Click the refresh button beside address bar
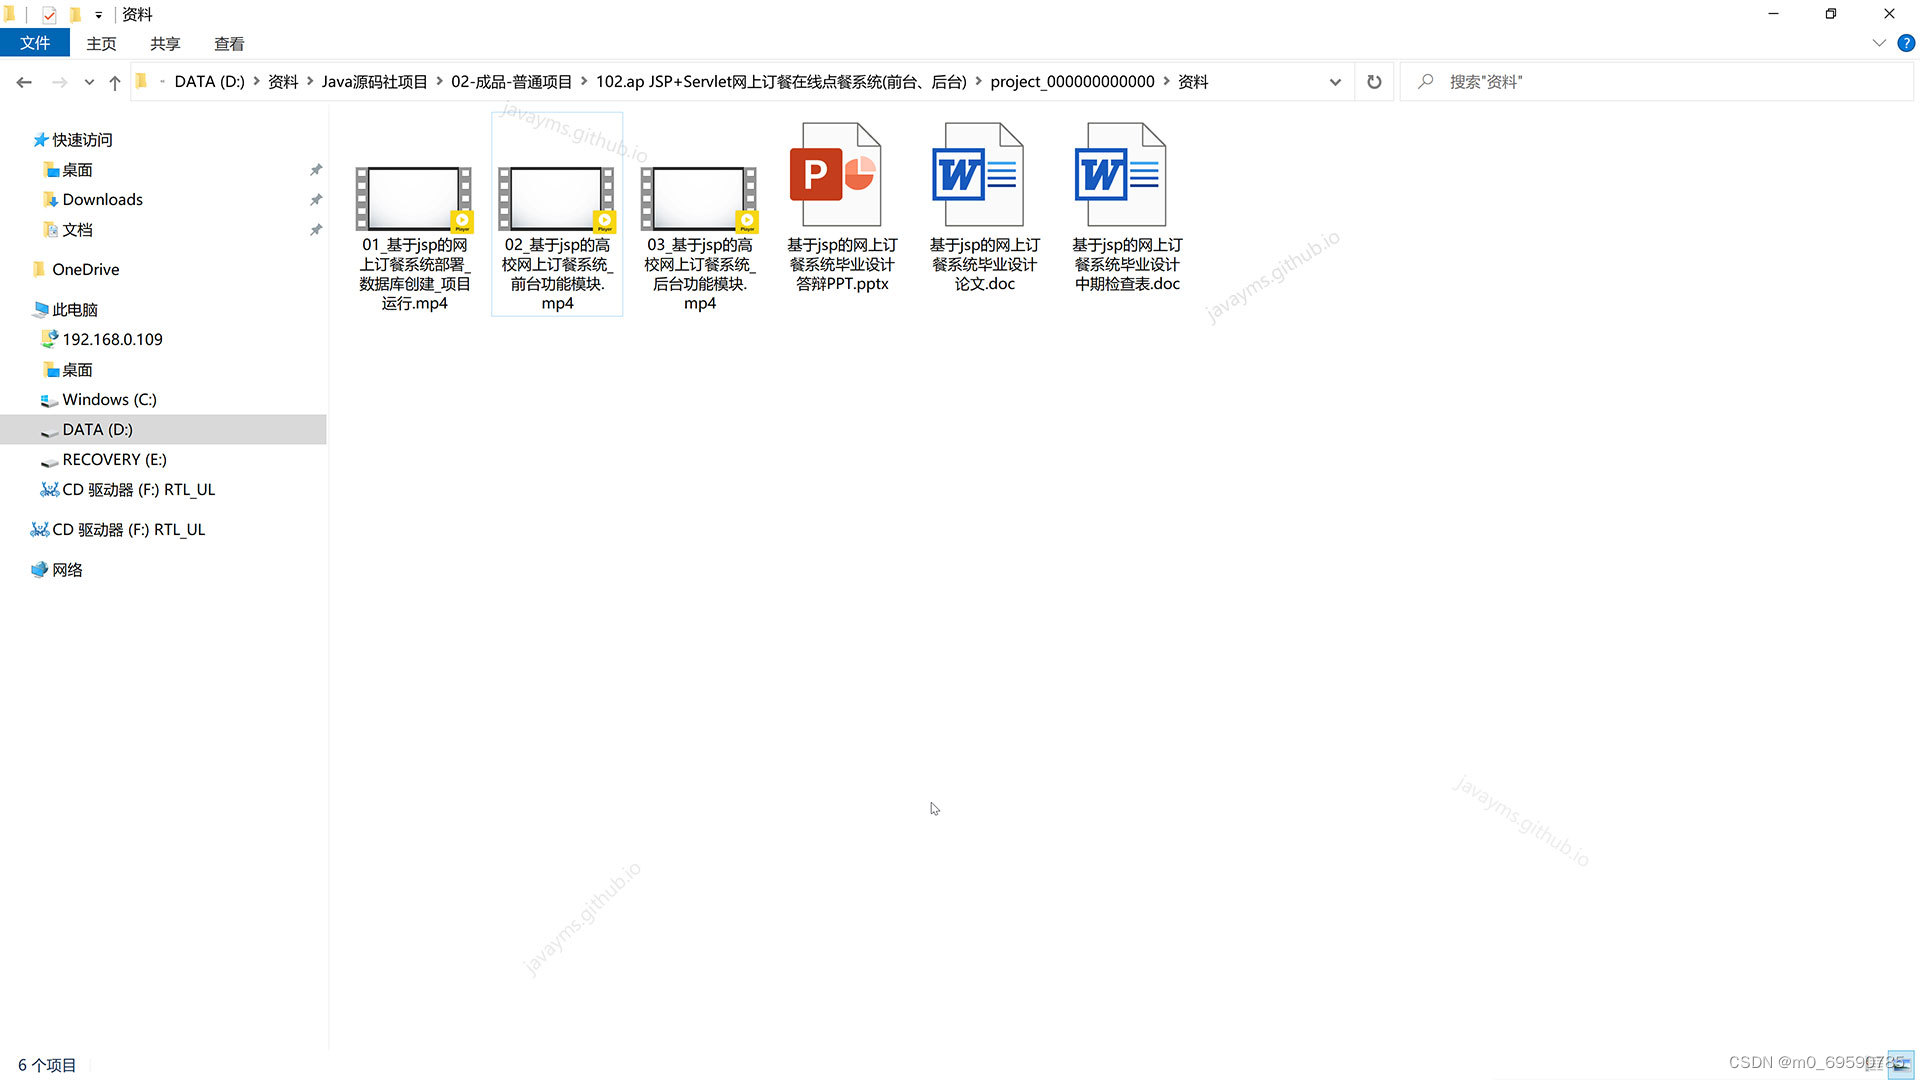 (x=1374, y=82)
